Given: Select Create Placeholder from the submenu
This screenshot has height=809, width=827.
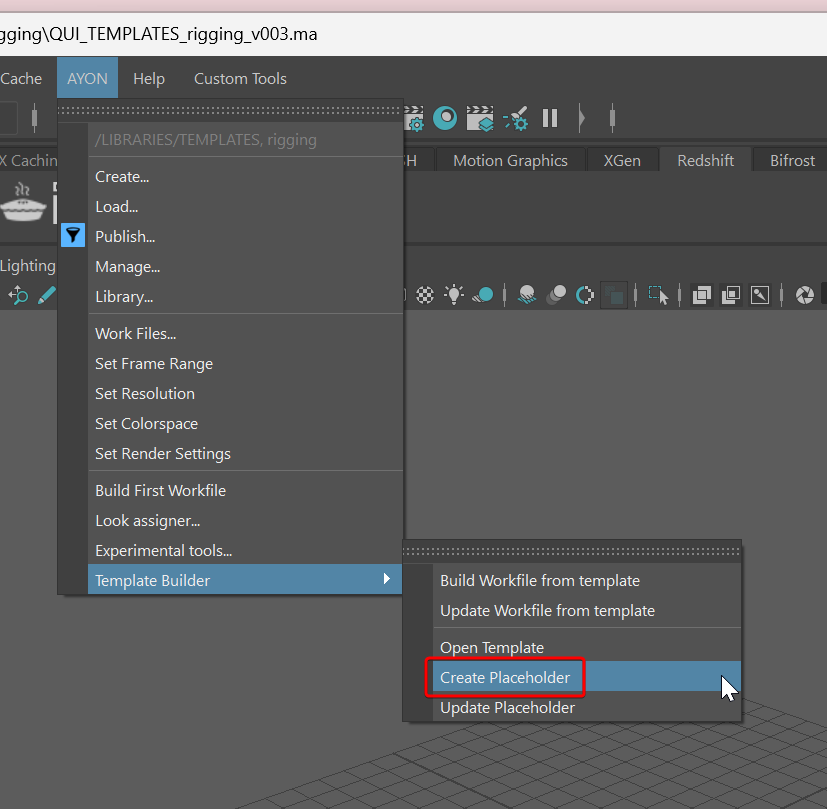Looking at the screenshot, I should click(x=505, y=678).
